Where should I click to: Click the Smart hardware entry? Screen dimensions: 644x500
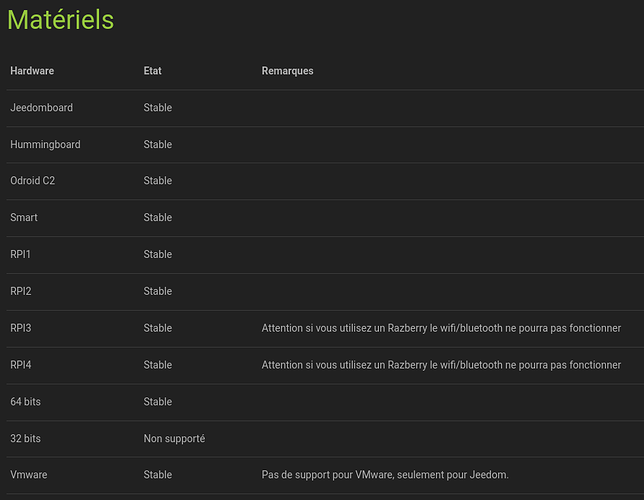coord(24,217)
